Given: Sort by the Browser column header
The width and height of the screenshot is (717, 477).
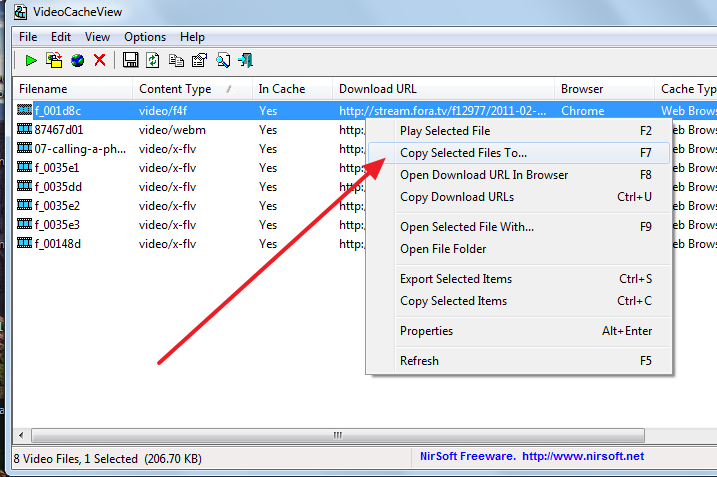Looking at the screenshot, I should [x=605, y=89].
